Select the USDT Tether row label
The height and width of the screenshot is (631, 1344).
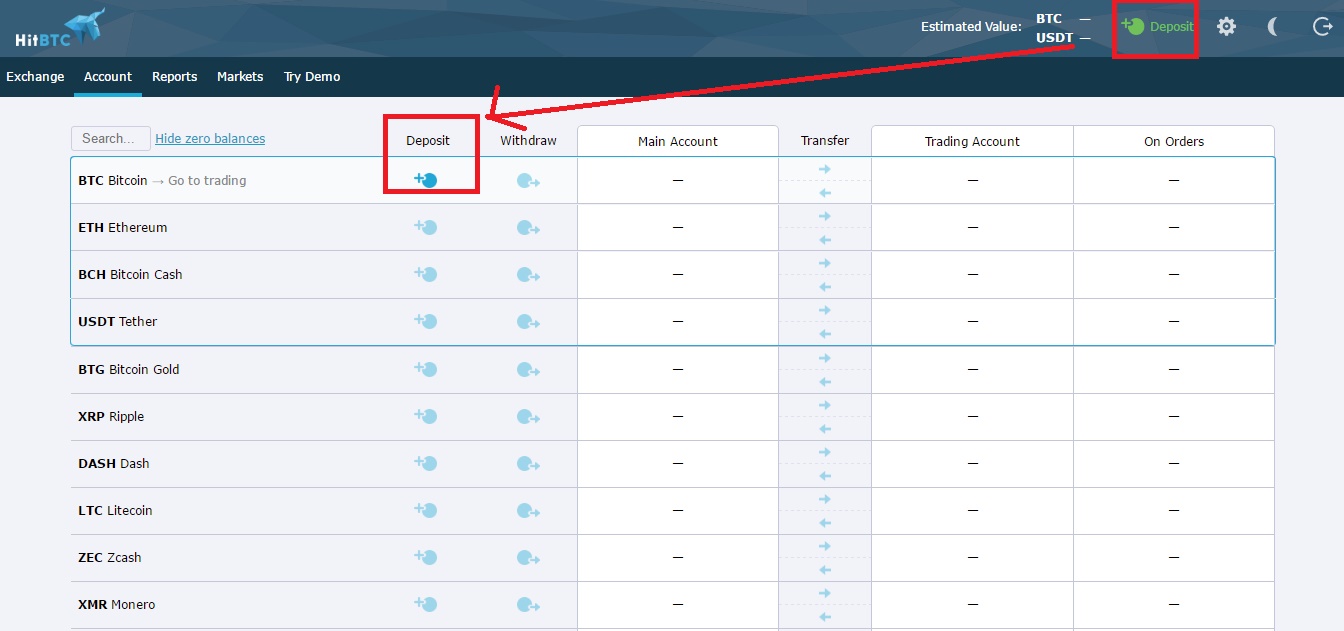point(118,321)
